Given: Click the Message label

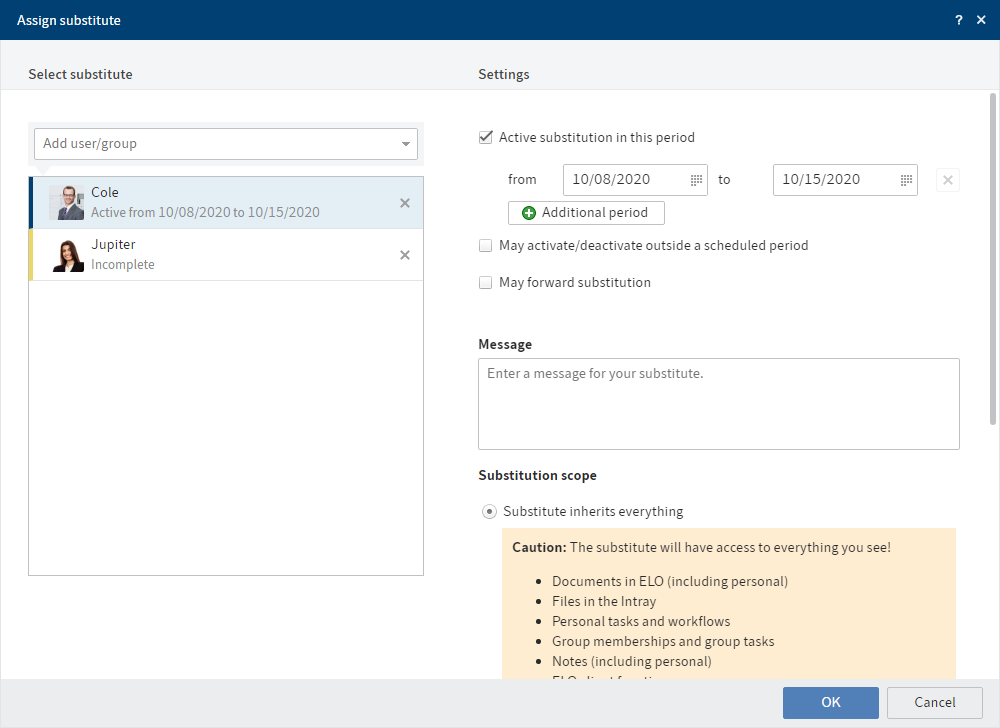Looking at the screenshot, I should click(505, 345).
